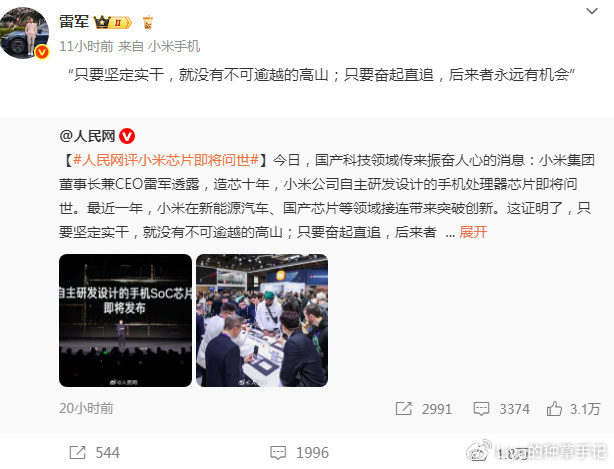
Task: Open the exhibition crowd photo
Action: [262, 320]
